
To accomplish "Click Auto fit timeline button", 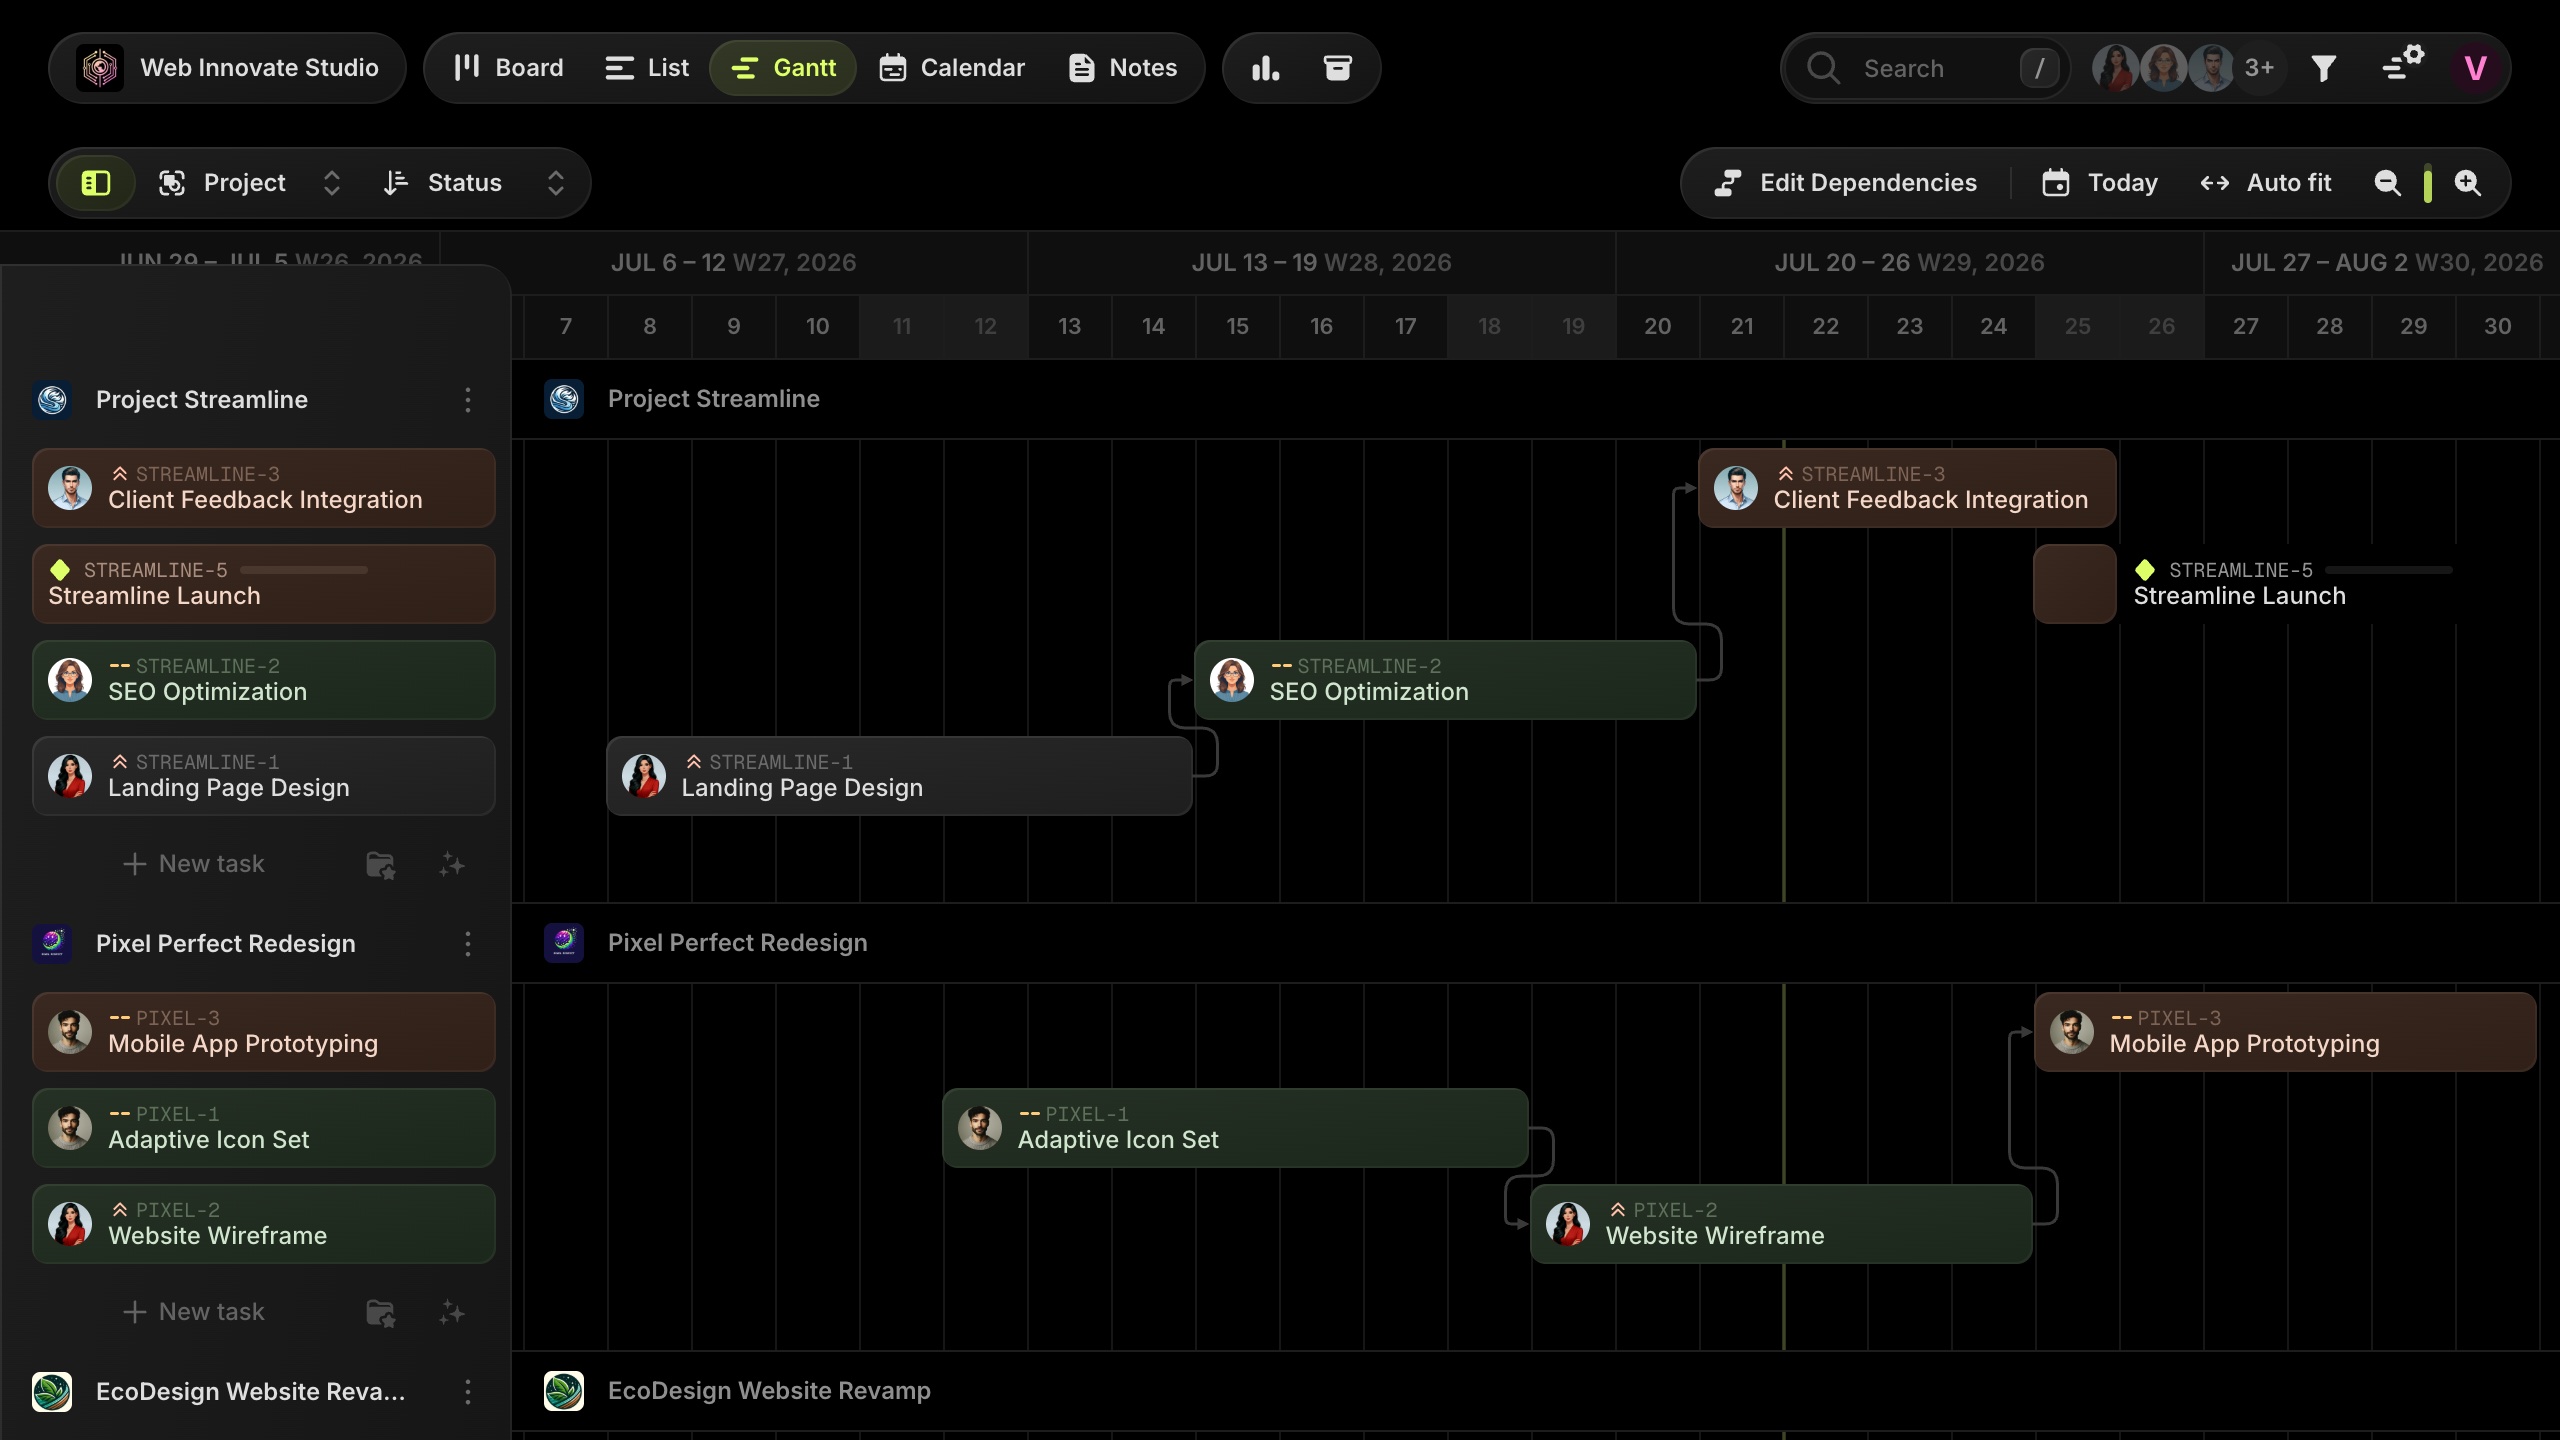I will coord(2266,183).
